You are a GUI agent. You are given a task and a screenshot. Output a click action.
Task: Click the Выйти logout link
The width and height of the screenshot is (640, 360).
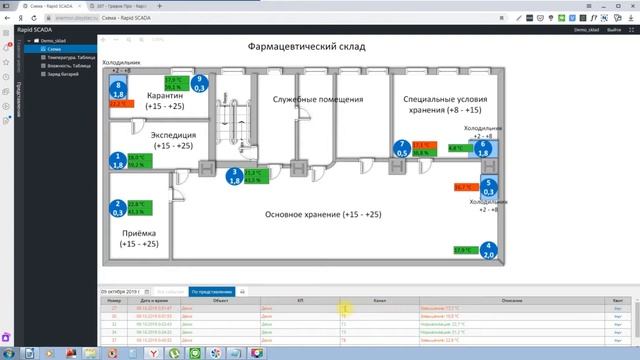(614, 30)
